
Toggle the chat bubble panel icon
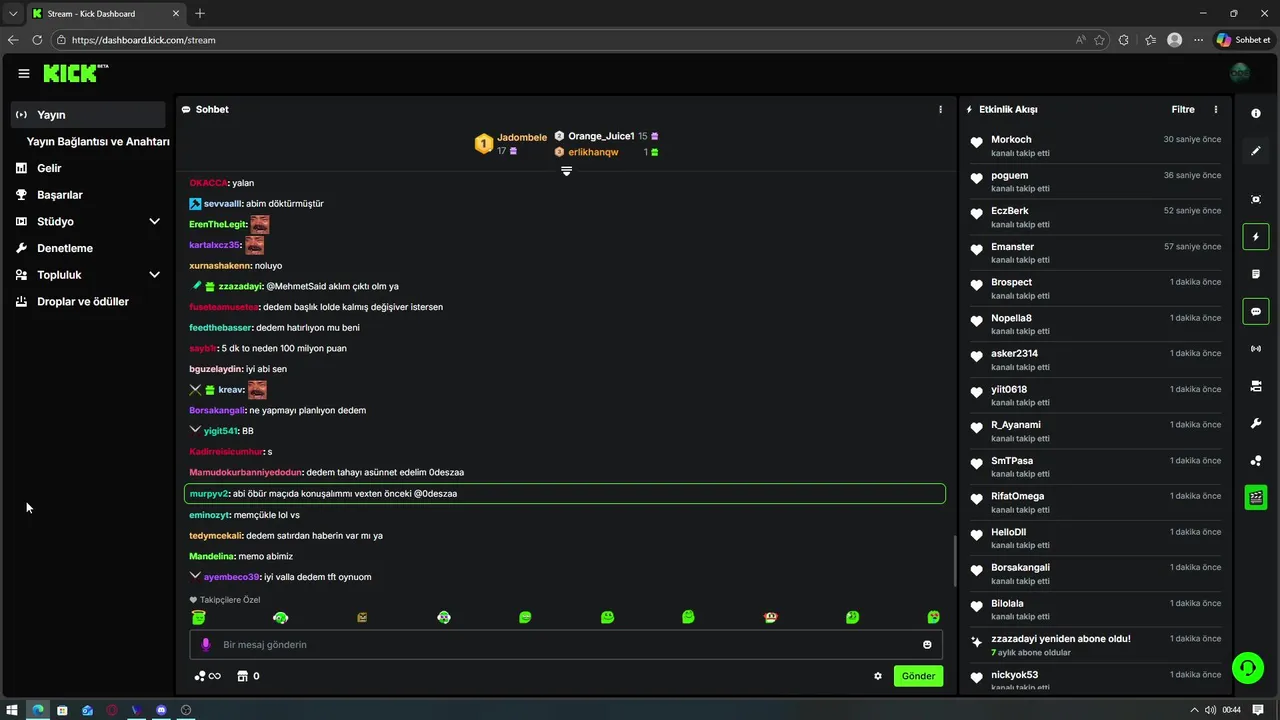[x=1256, y=311]
